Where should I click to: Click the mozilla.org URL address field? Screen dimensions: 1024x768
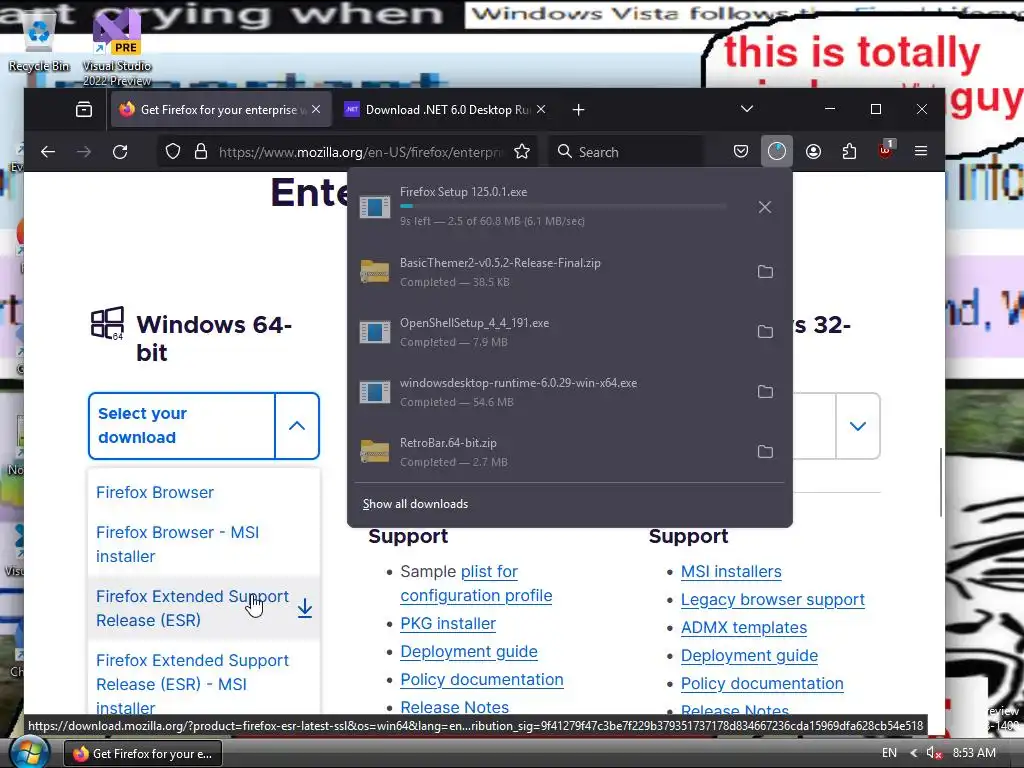tap(361, 152)
